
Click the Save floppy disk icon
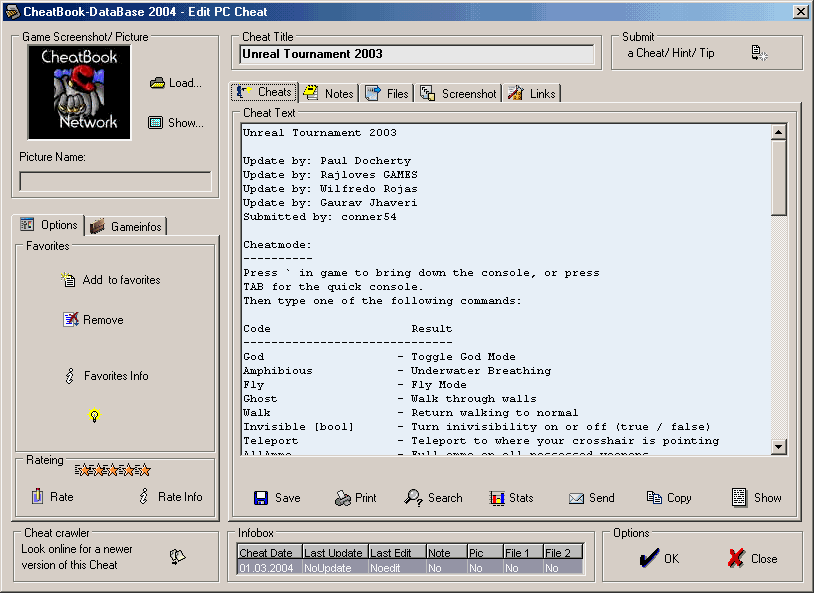coord(261,498)
